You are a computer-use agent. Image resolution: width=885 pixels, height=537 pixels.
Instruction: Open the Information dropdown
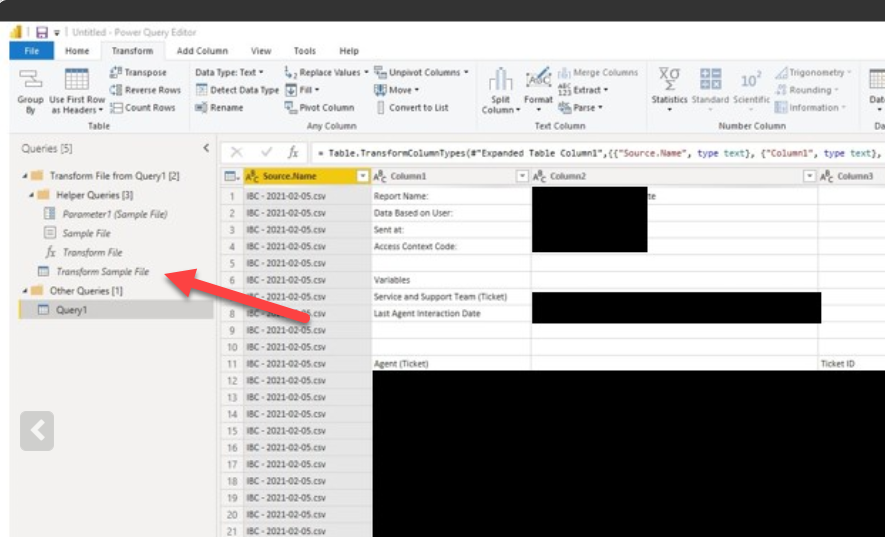click(810, 107)
